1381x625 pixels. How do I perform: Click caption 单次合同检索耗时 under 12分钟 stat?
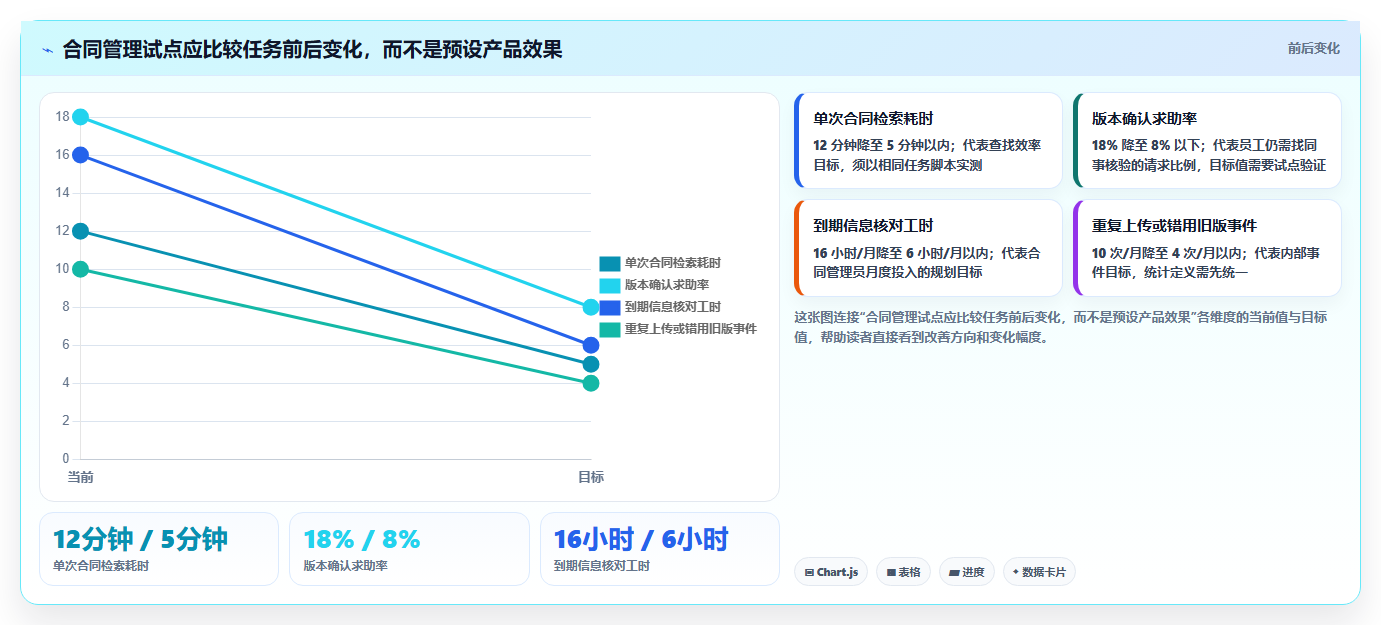point(101,566)
